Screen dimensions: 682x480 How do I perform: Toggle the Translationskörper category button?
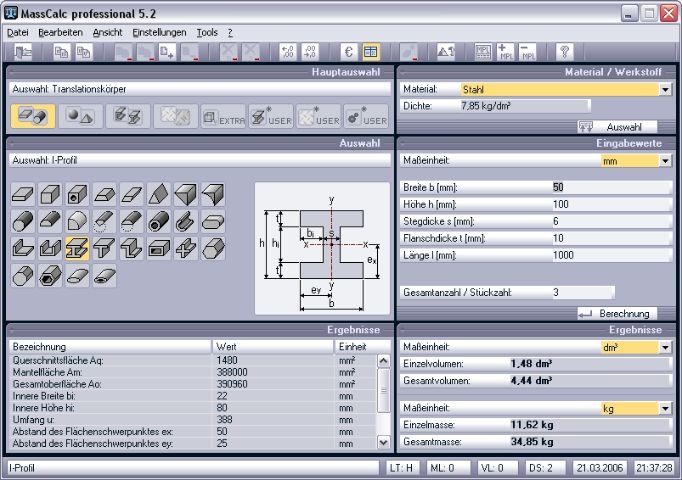pos(33,117)
